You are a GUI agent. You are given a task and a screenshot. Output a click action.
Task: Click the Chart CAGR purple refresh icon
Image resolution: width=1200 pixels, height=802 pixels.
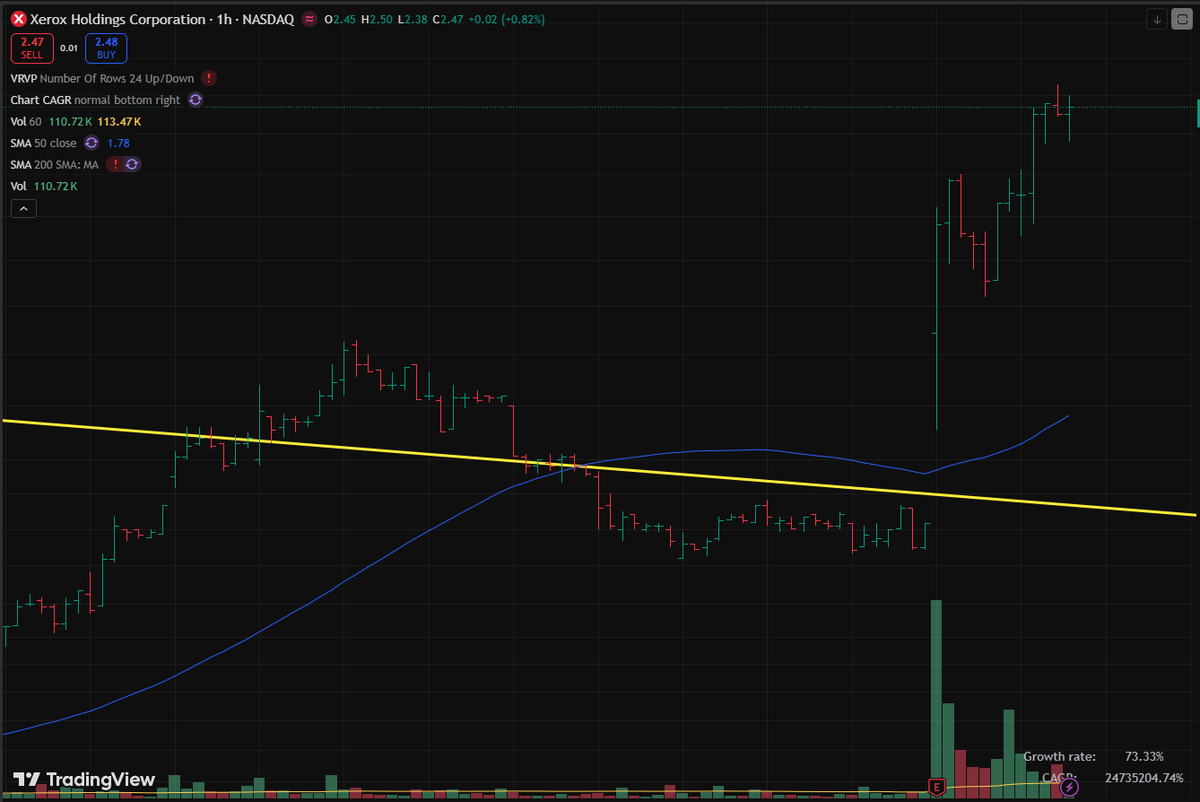(195, 100)
